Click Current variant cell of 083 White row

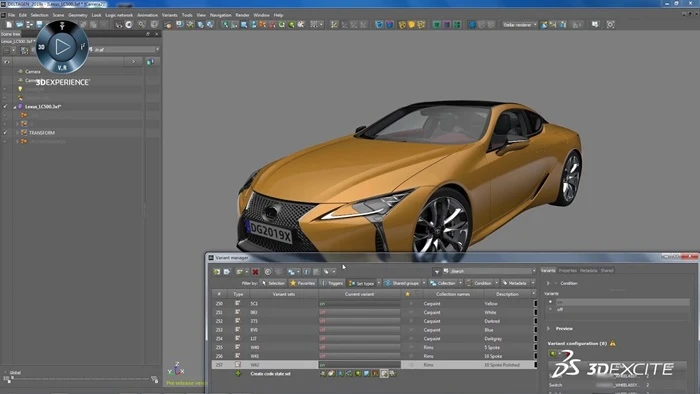click(359, 312)
